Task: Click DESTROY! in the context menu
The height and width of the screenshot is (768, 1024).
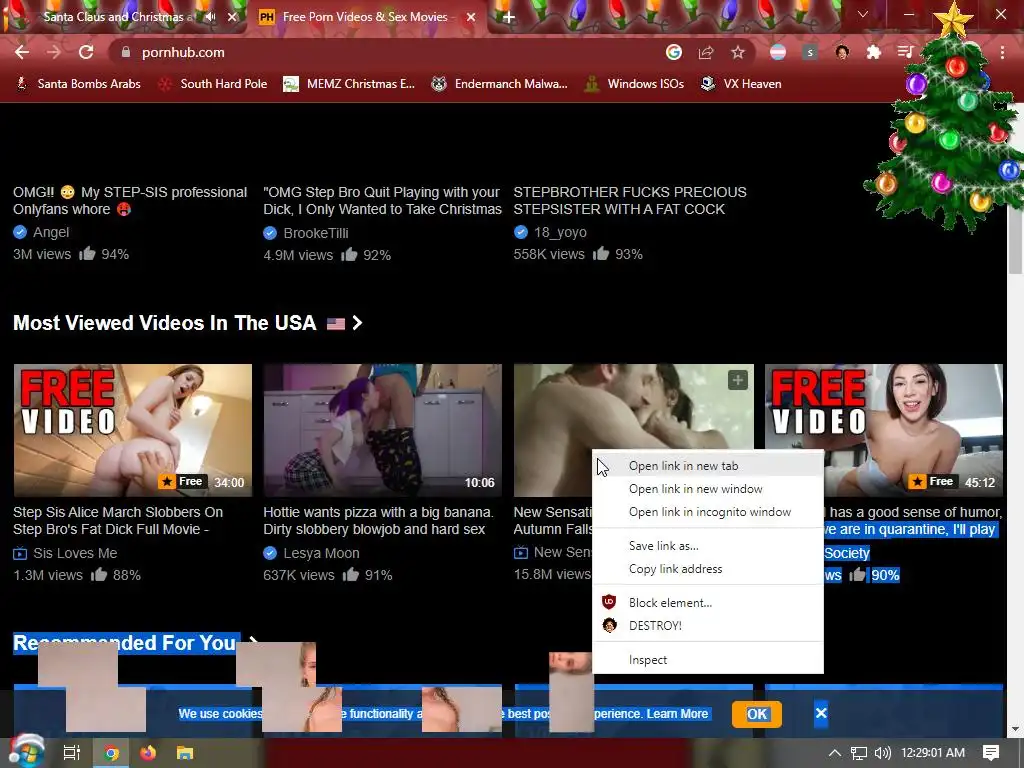Action: pos(708,626)
